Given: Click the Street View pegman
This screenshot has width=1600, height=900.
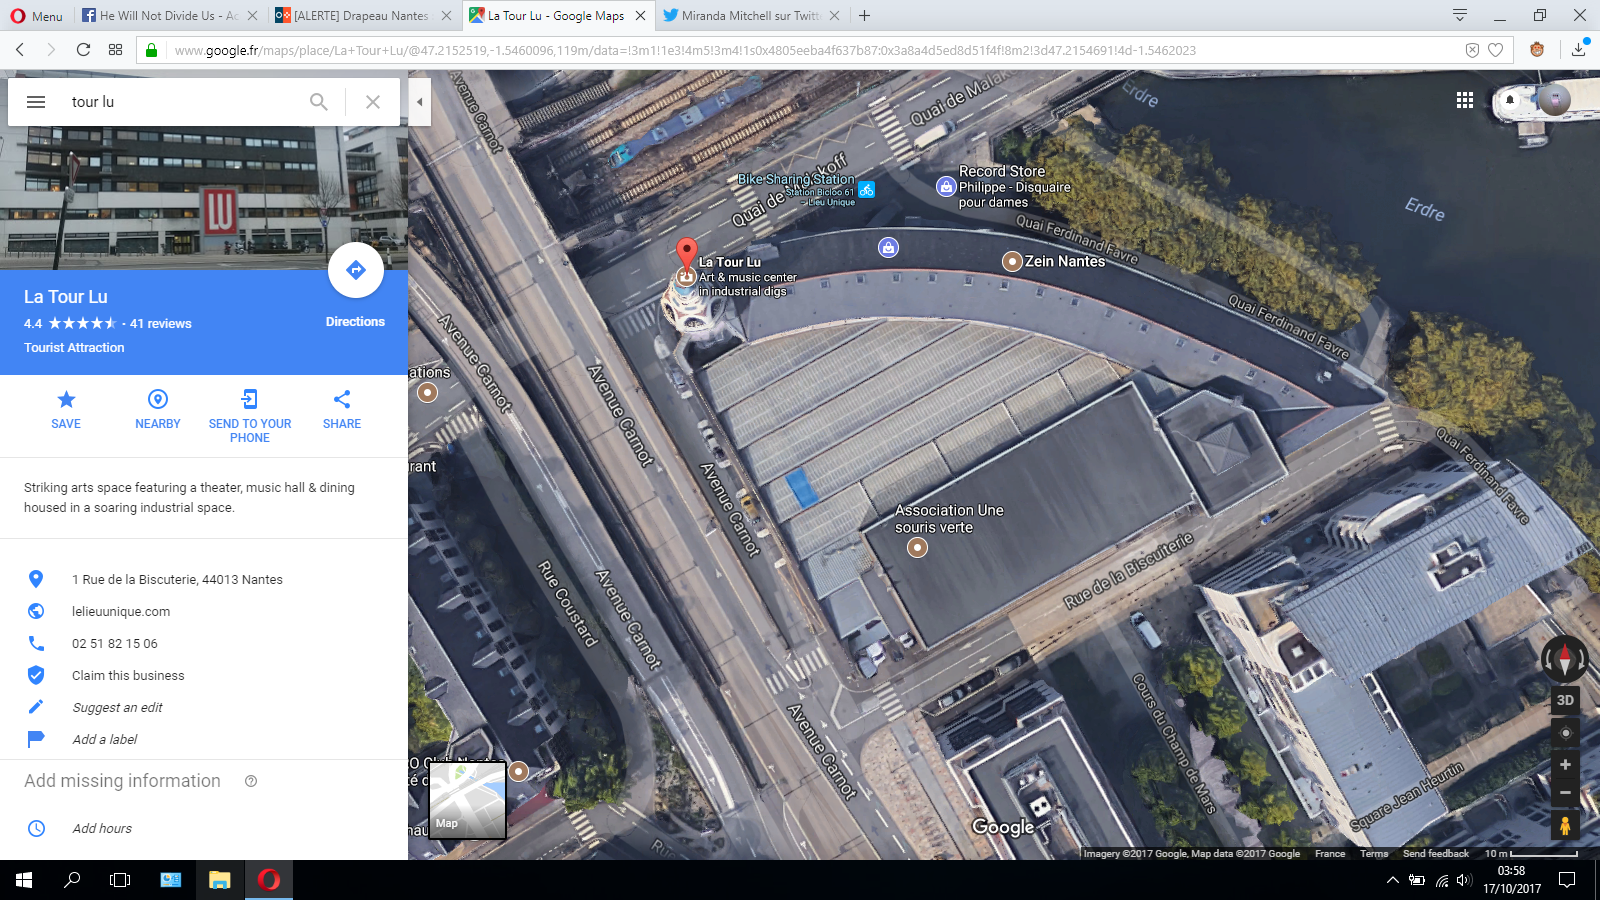Looking at the screenshot, I should (1565, 826).
